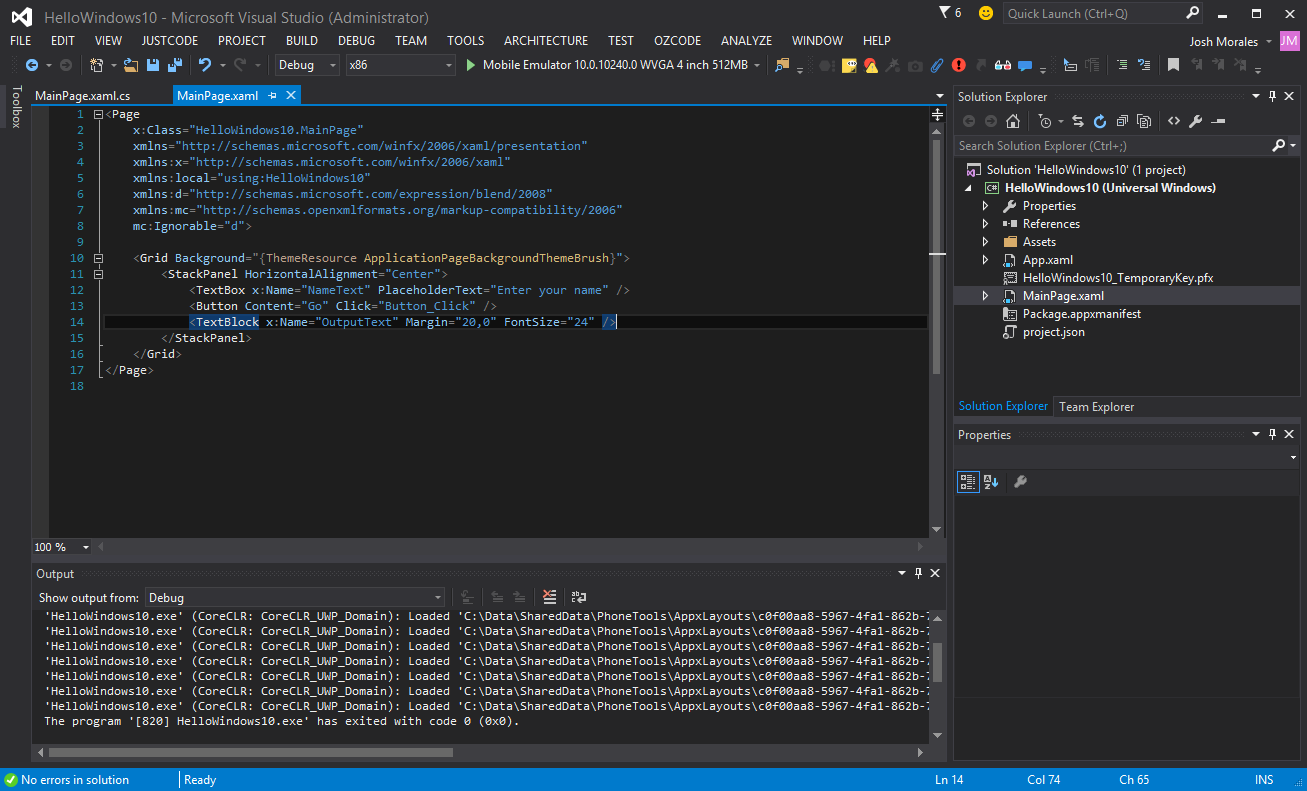Undo the last edit with the Undo icon
The width and height of the screenshot is (1307, 791).
(204, 65)
